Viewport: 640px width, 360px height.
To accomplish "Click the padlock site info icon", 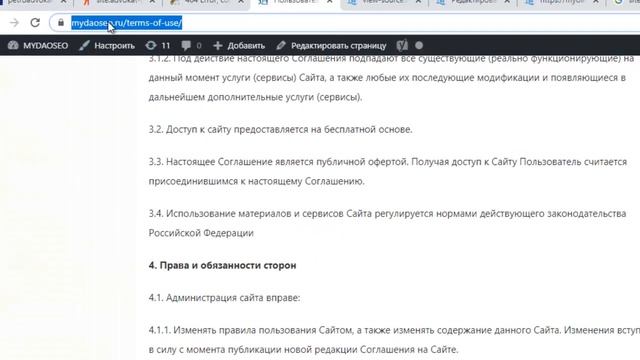I will [61, 23].
